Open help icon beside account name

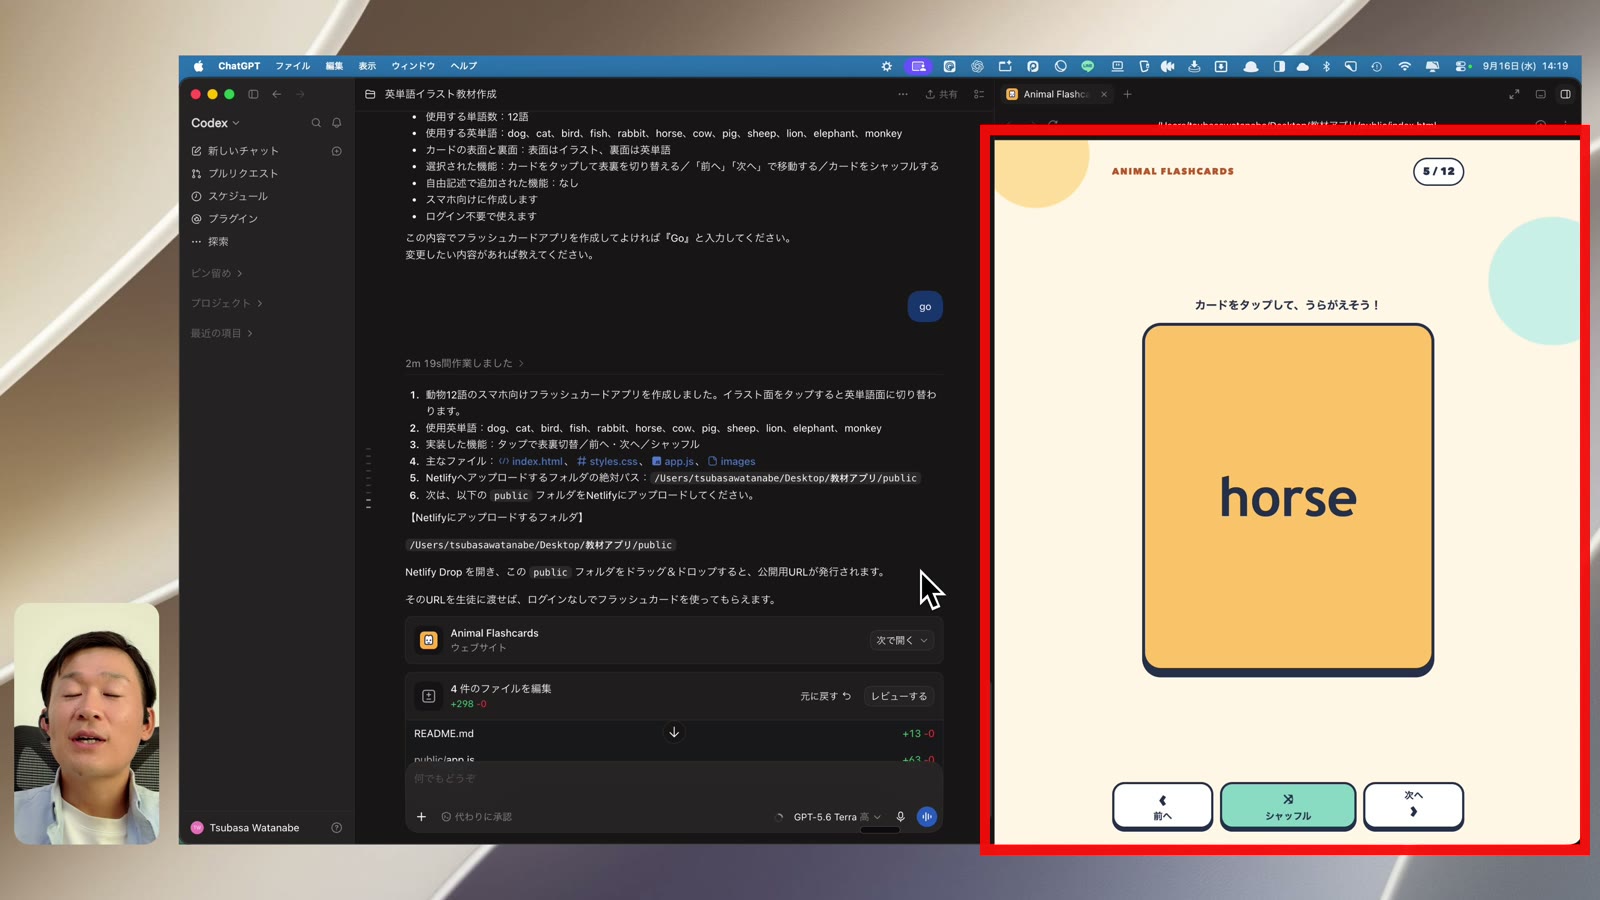pyautogui.click(x=337, y=828)
